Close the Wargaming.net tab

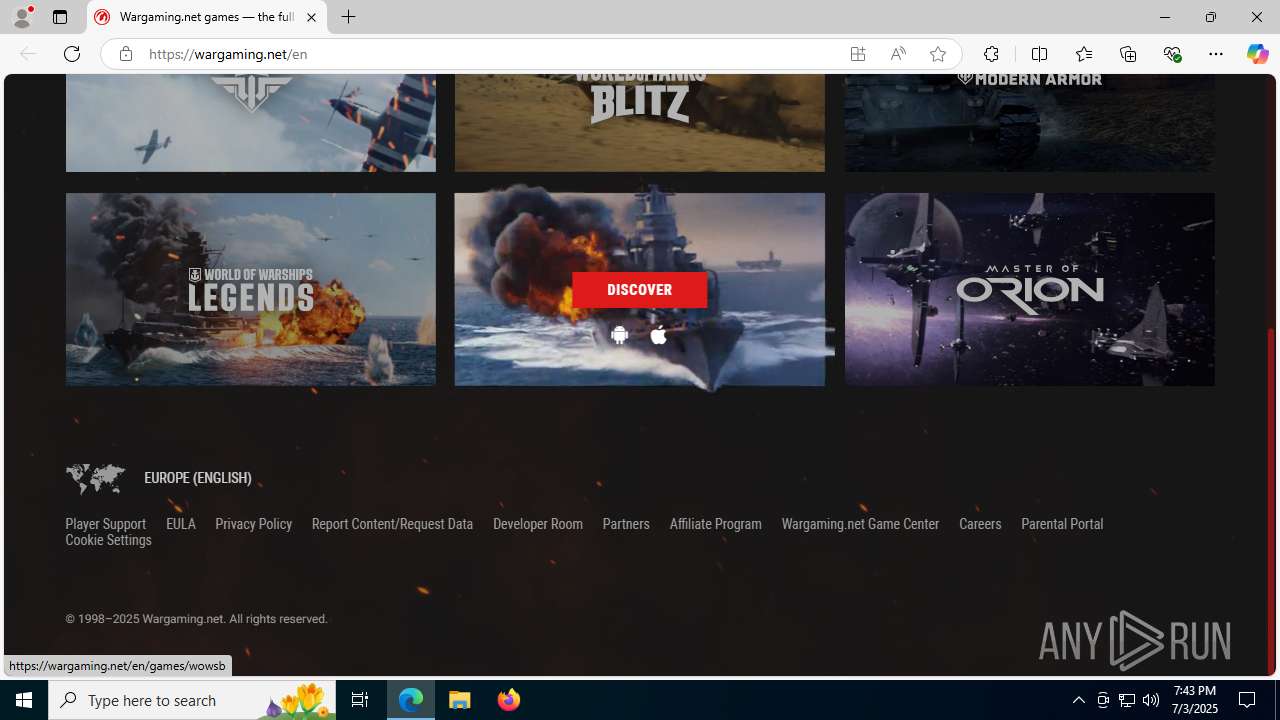(311, 17)
